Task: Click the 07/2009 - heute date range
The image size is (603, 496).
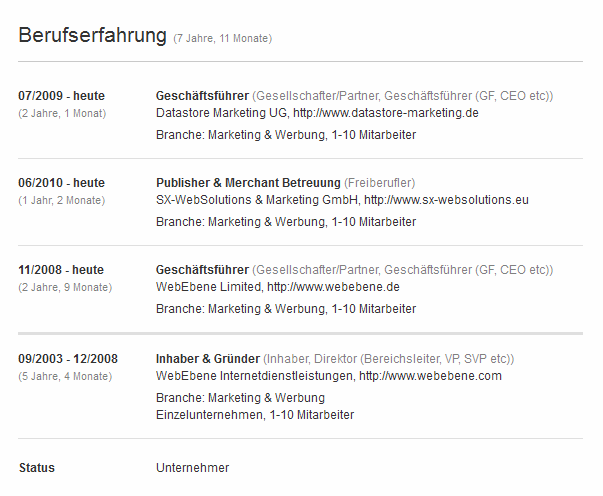Action: (61, 96)
